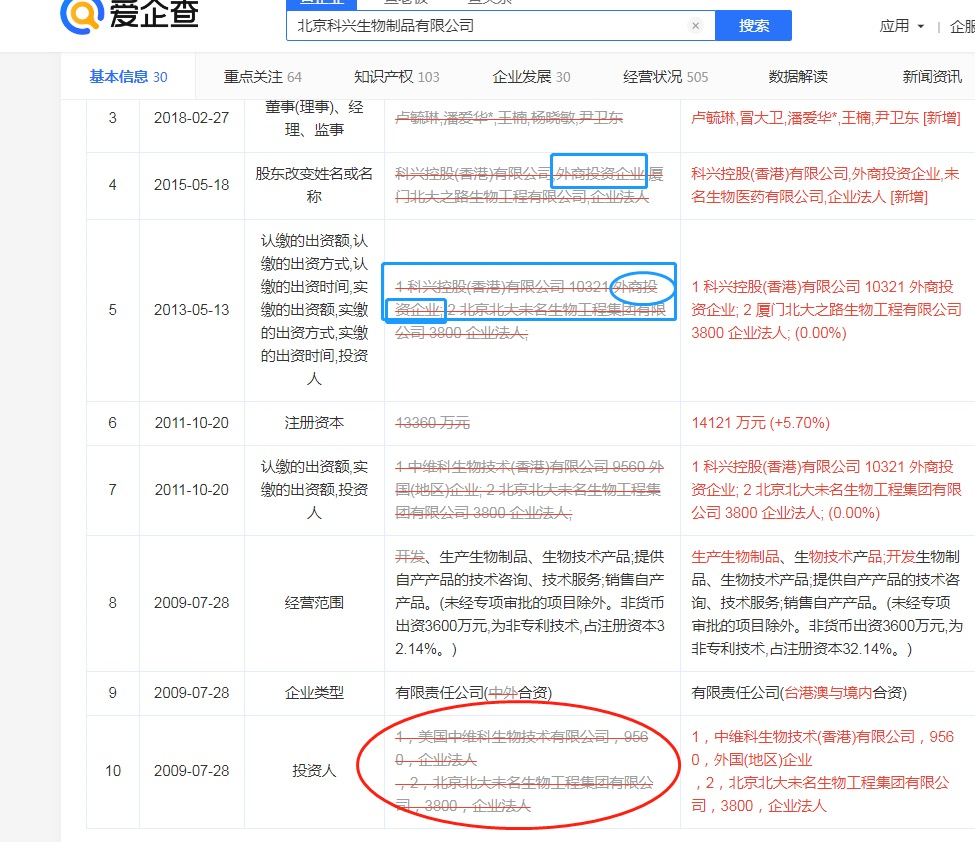Click the 注册资本 change item
This screenshot has width=975, height=842.
(314, 423)
